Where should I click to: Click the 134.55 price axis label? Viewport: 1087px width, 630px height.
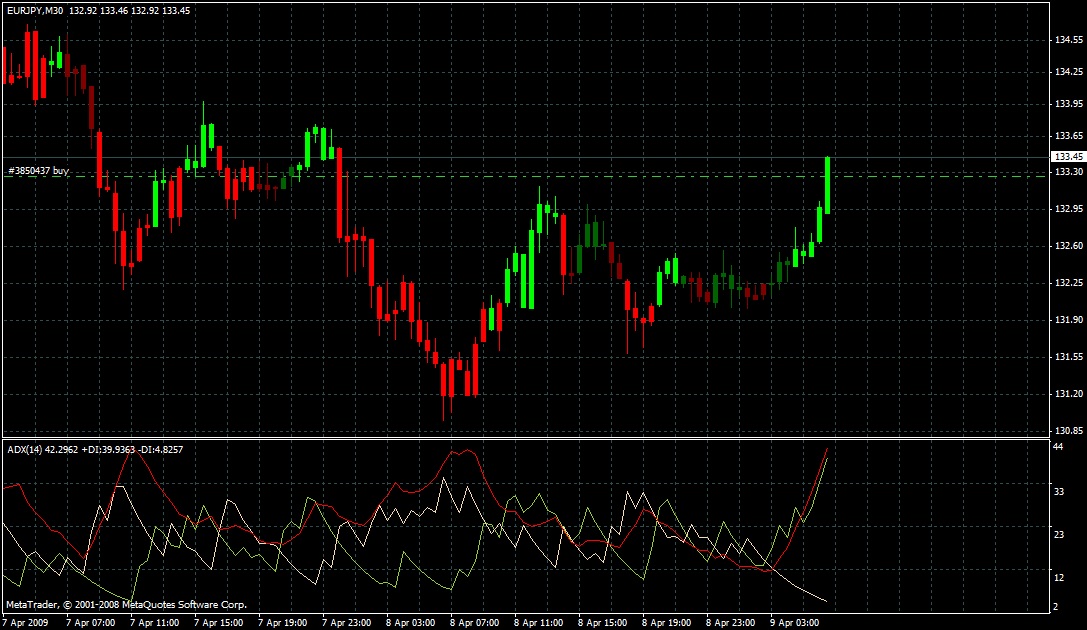1068,41
